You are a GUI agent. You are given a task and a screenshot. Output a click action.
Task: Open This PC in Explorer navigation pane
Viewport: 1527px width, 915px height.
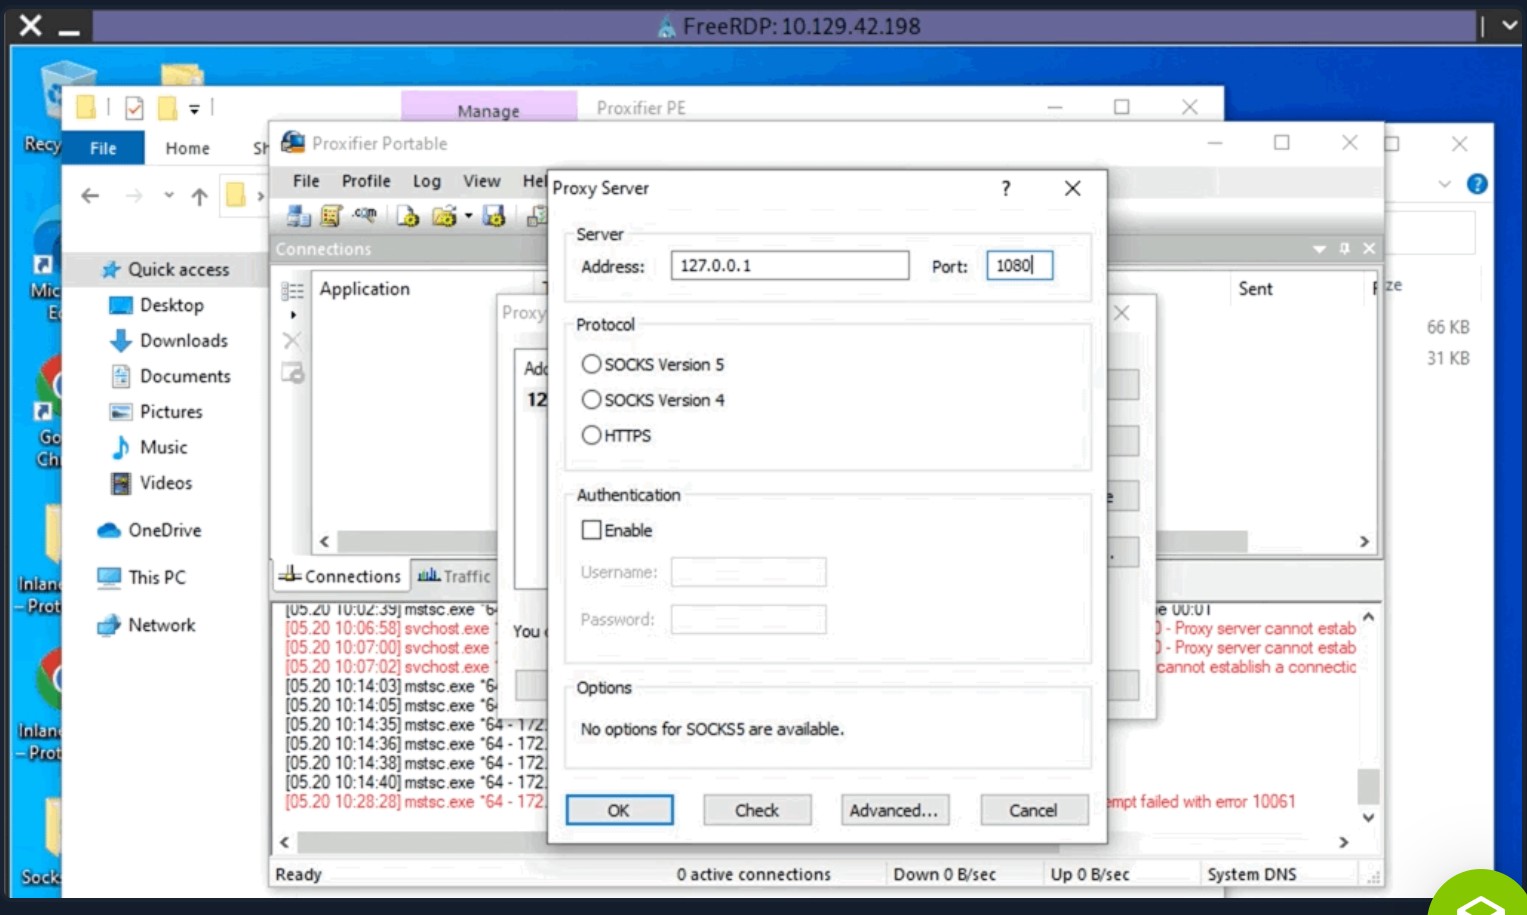141,577
